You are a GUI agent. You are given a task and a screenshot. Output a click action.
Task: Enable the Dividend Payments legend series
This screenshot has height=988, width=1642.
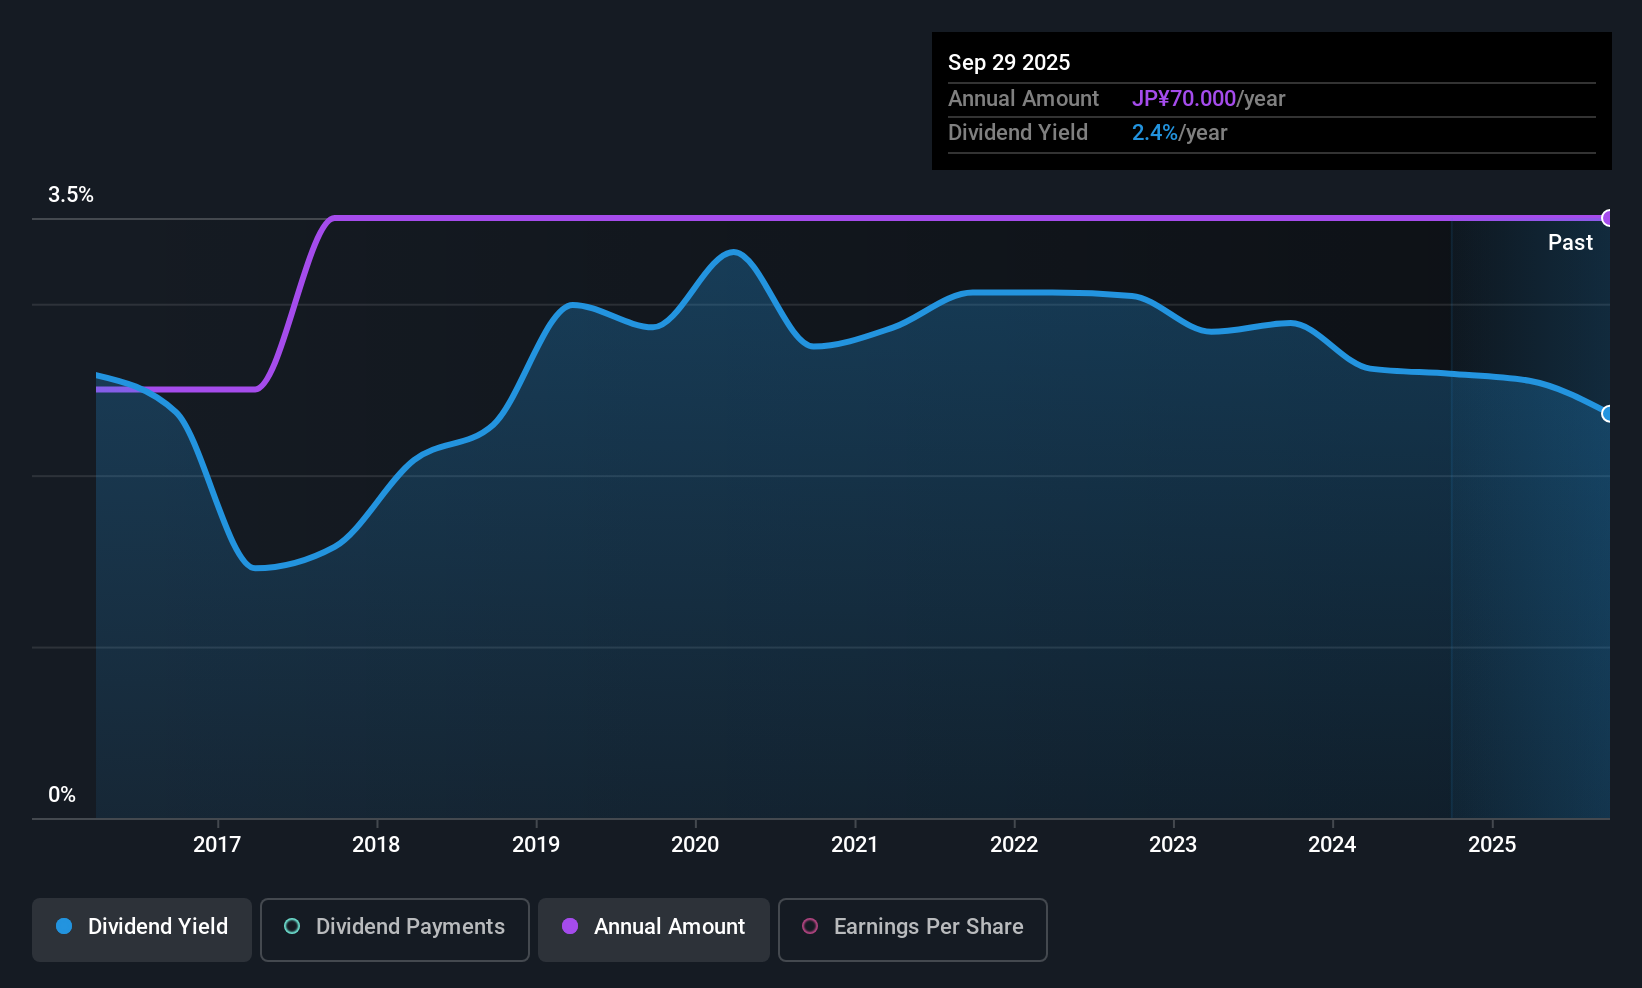(395, 929)
